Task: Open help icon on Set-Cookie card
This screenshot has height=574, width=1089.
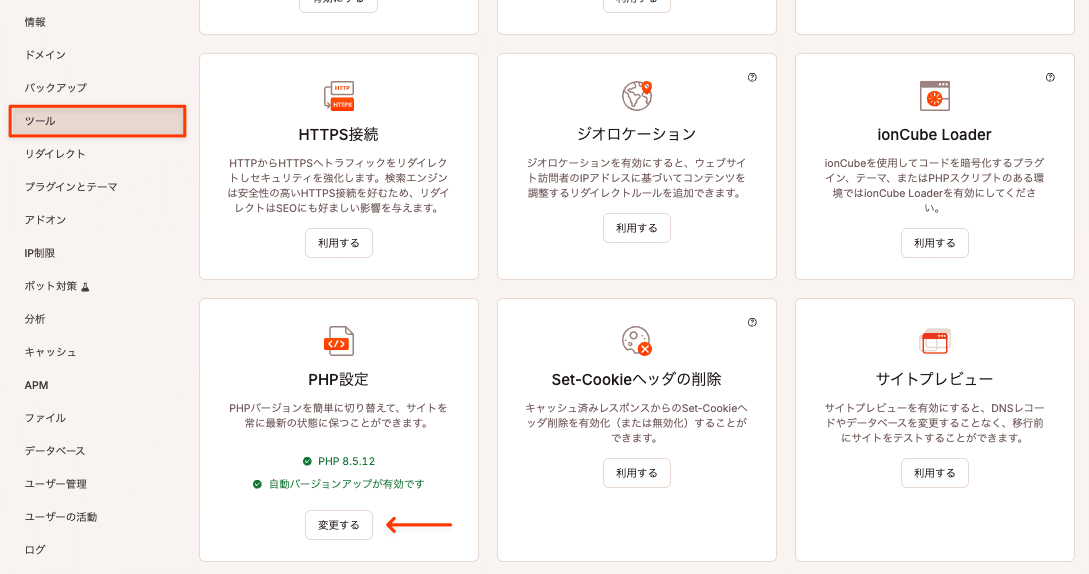Action: pos(752,322)
